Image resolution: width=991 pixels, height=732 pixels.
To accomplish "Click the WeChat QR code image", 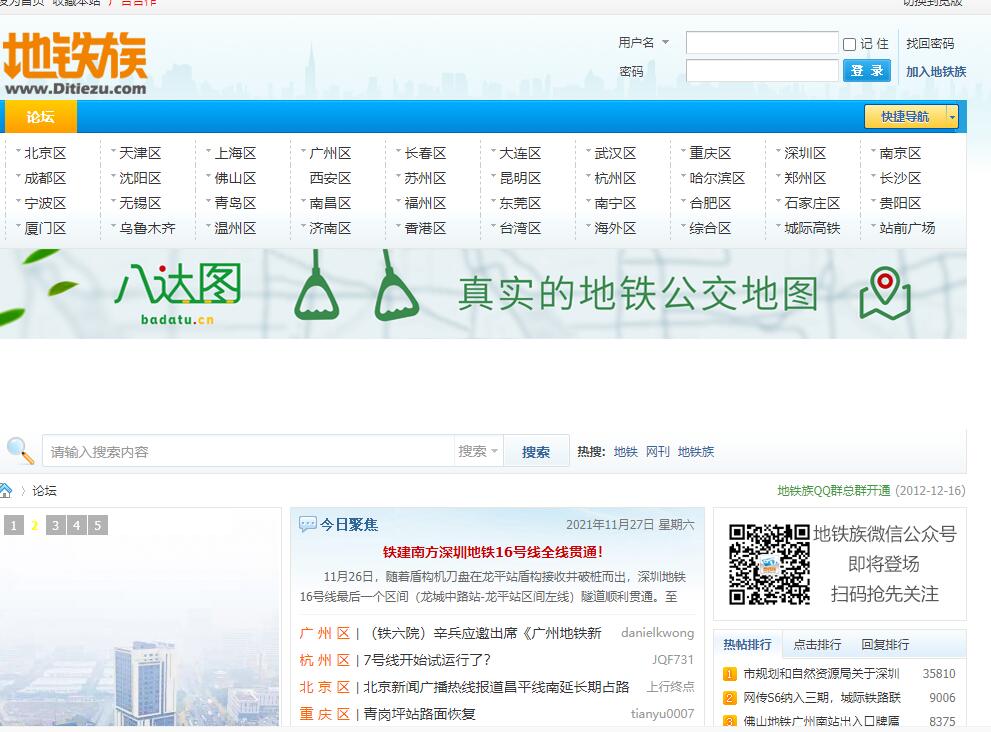I will (768, 564).
